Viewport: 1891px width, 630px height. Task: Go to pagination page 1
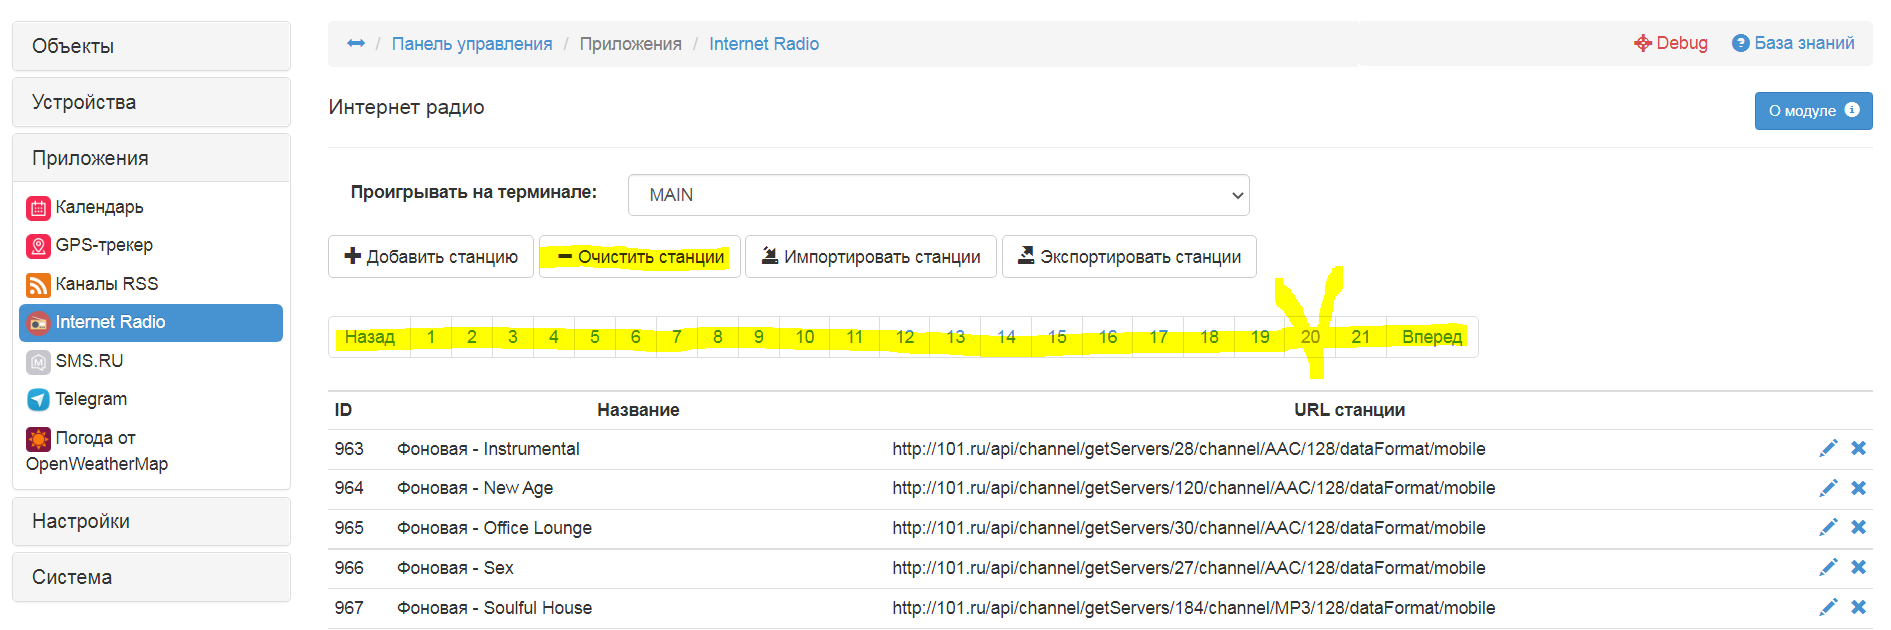point(431,337)
